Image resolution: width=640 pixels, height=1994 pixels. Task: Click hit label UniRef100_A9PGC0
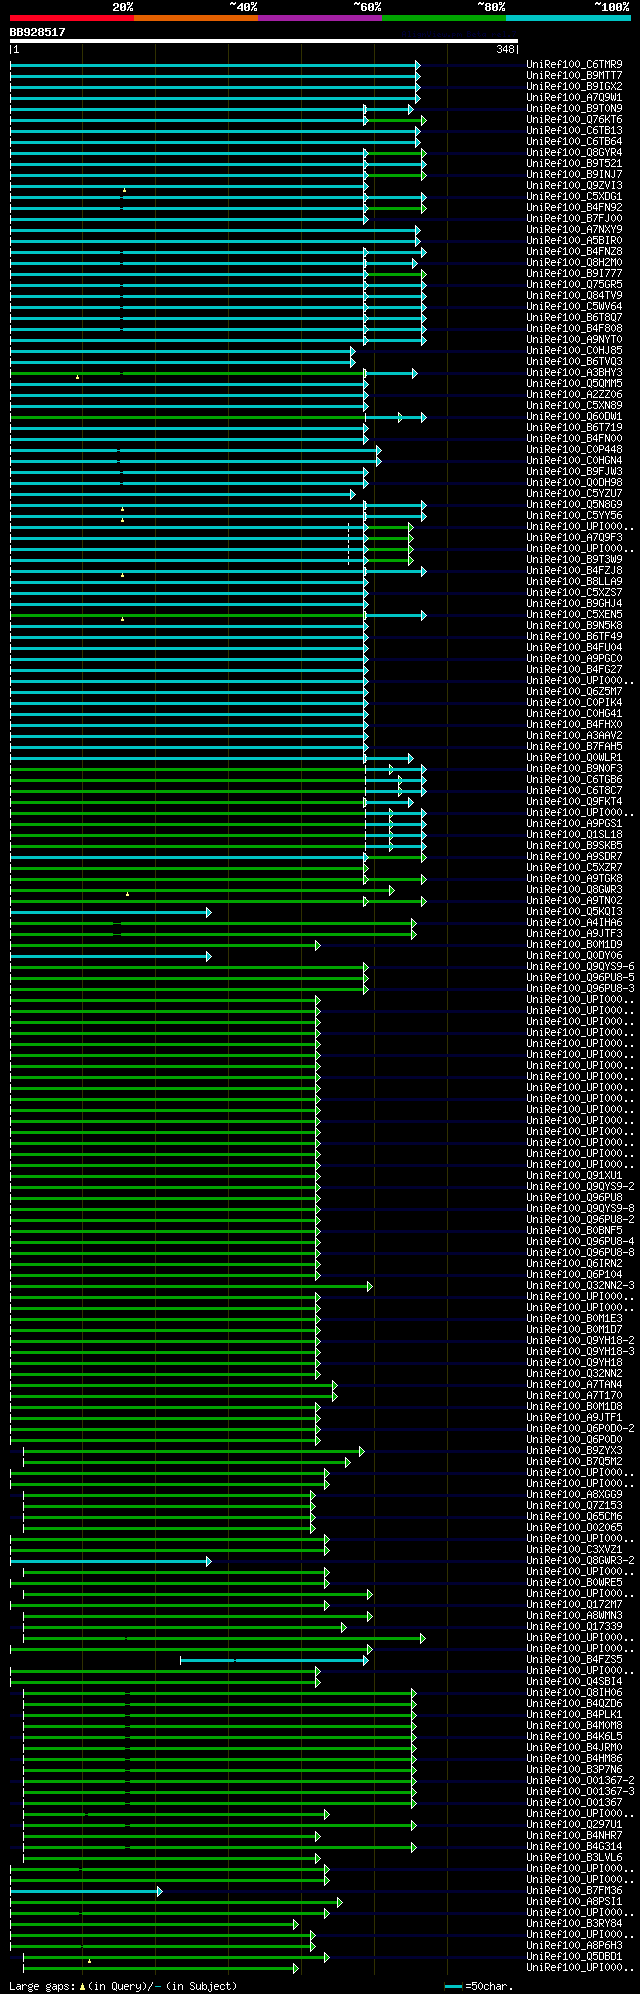[x=575, y=658]
